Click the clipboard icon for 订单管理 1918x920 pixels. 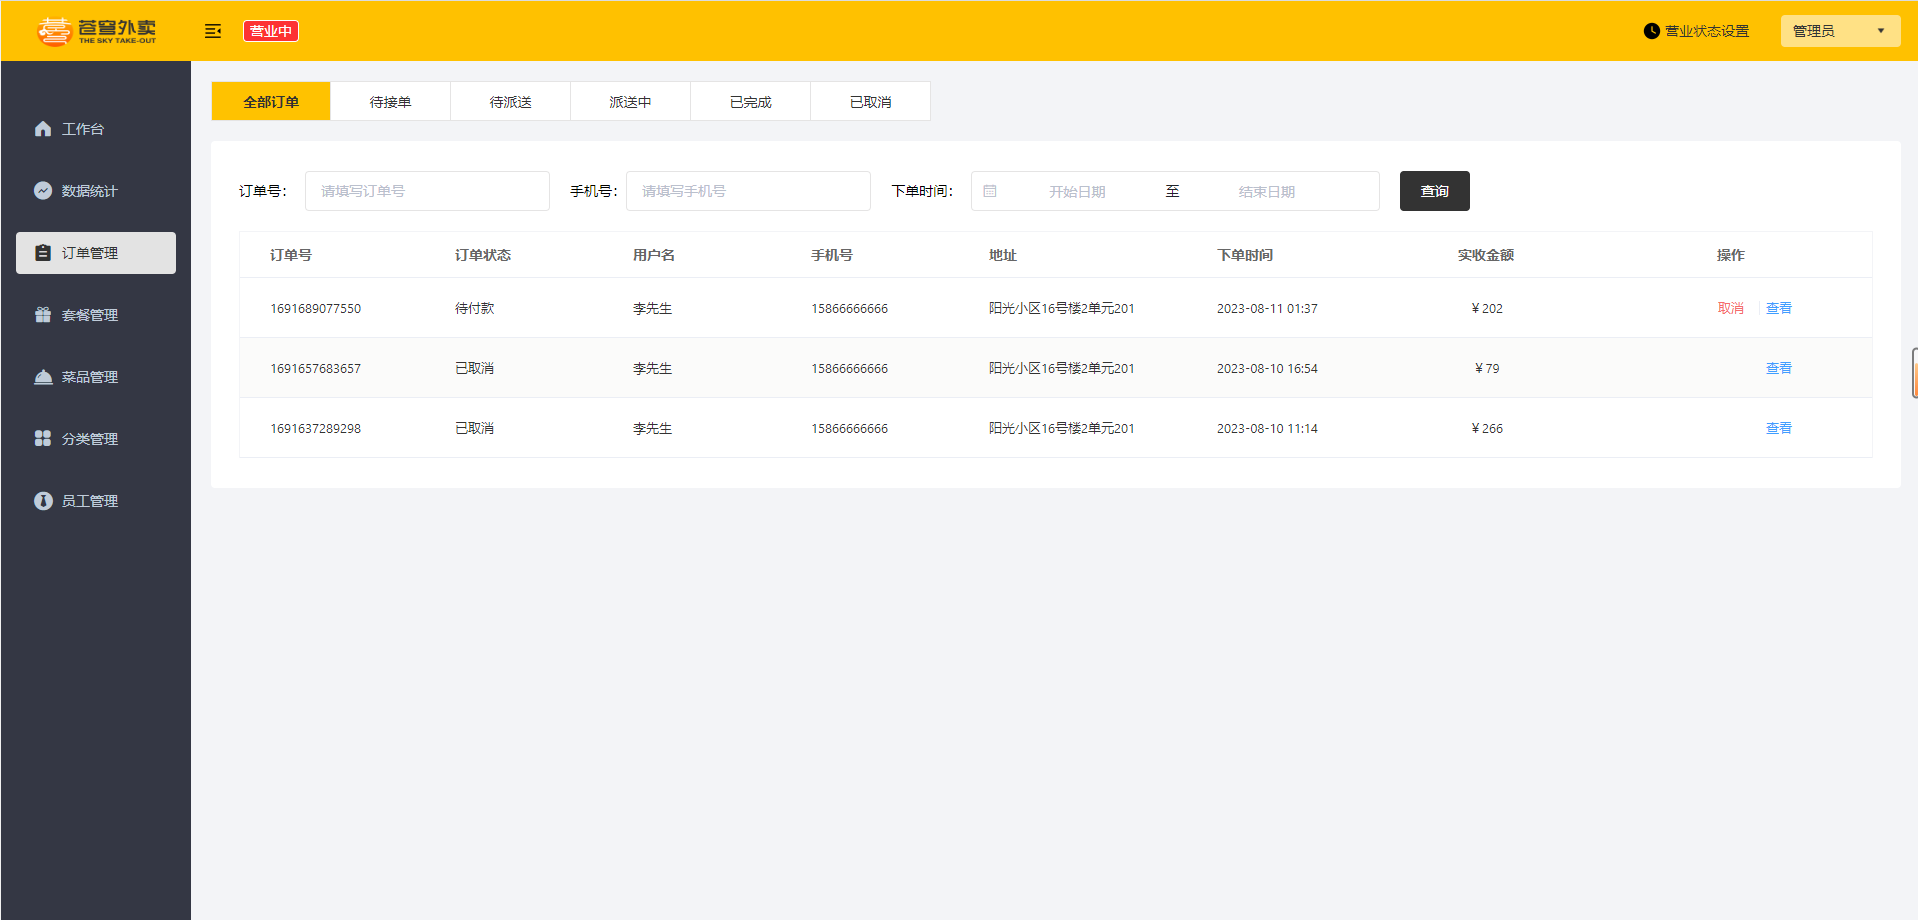43,253
